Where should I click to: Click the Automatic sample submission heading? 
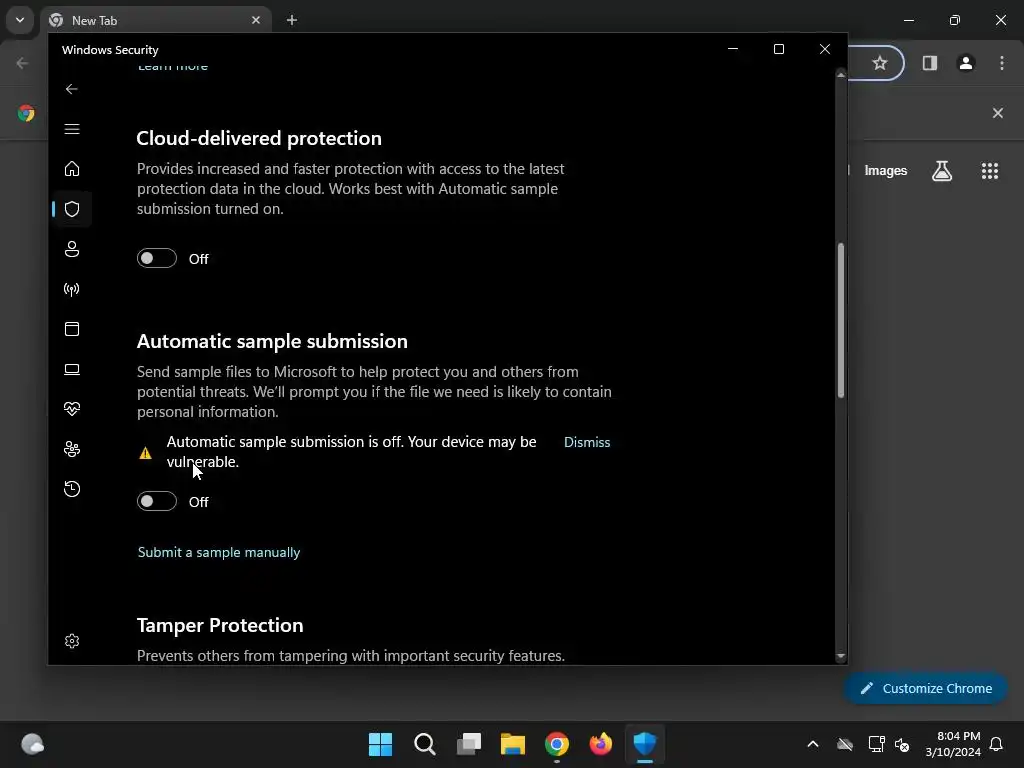tap(272, 342)
